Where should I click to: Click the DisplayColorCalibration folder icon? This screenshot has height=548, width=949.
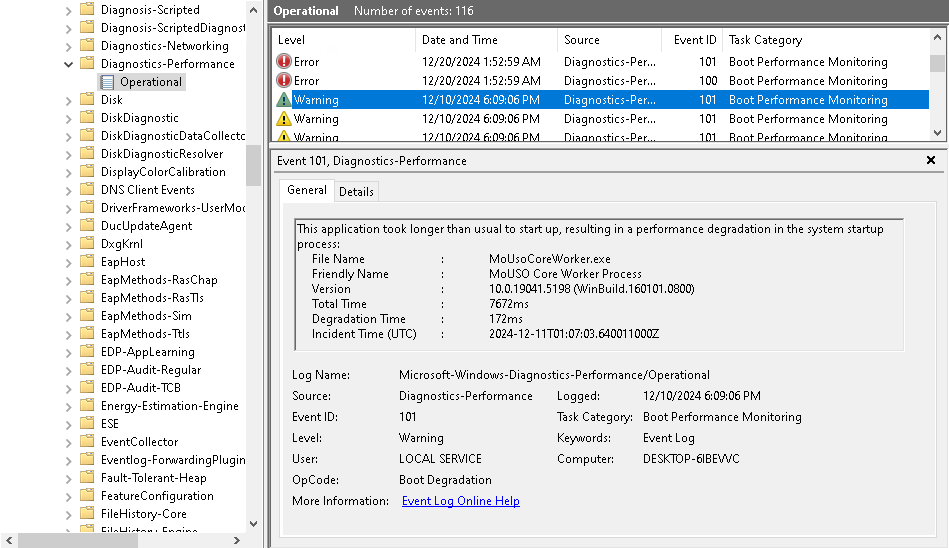click(87, 171)
